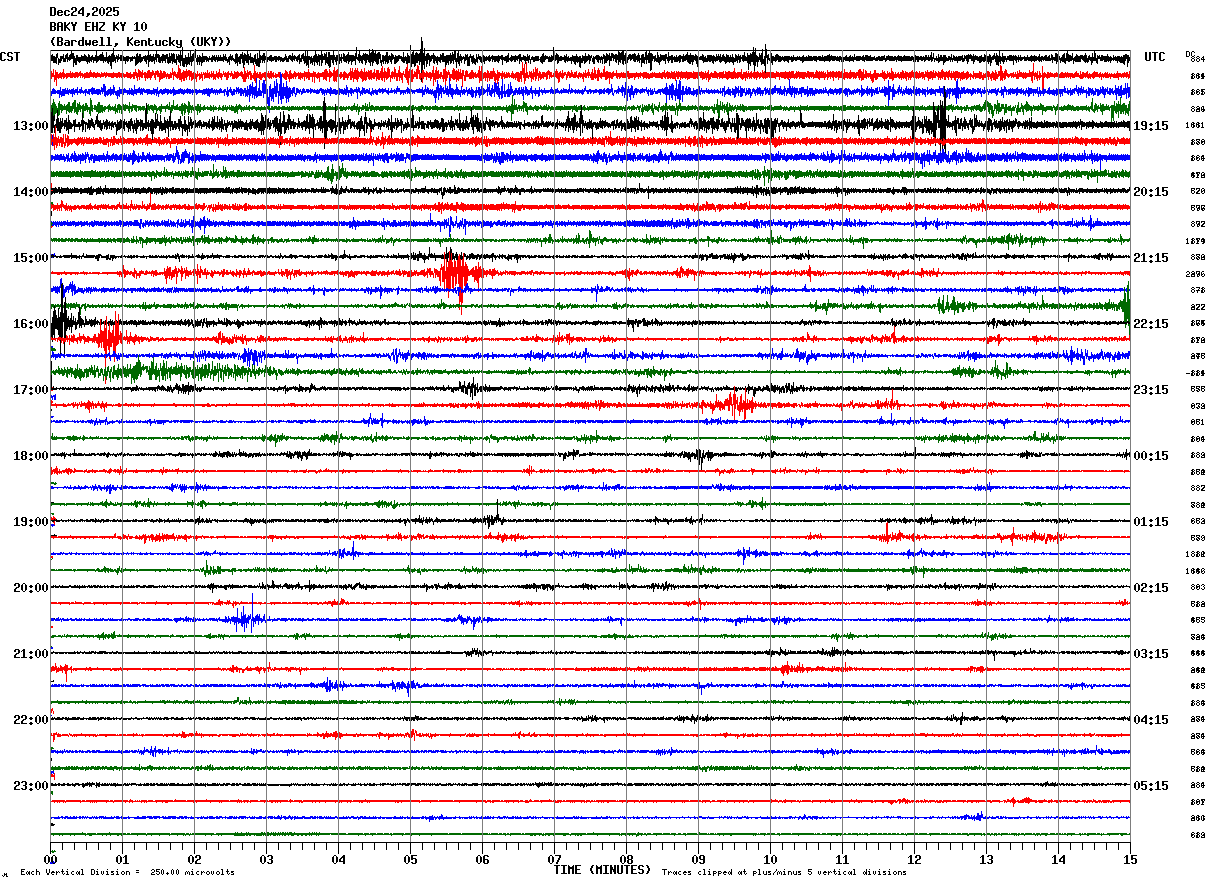The image size is (1210, 886).
Task: Click the 01 minute axis tick label
Action: pyautogui.click(x=122, y=859)
